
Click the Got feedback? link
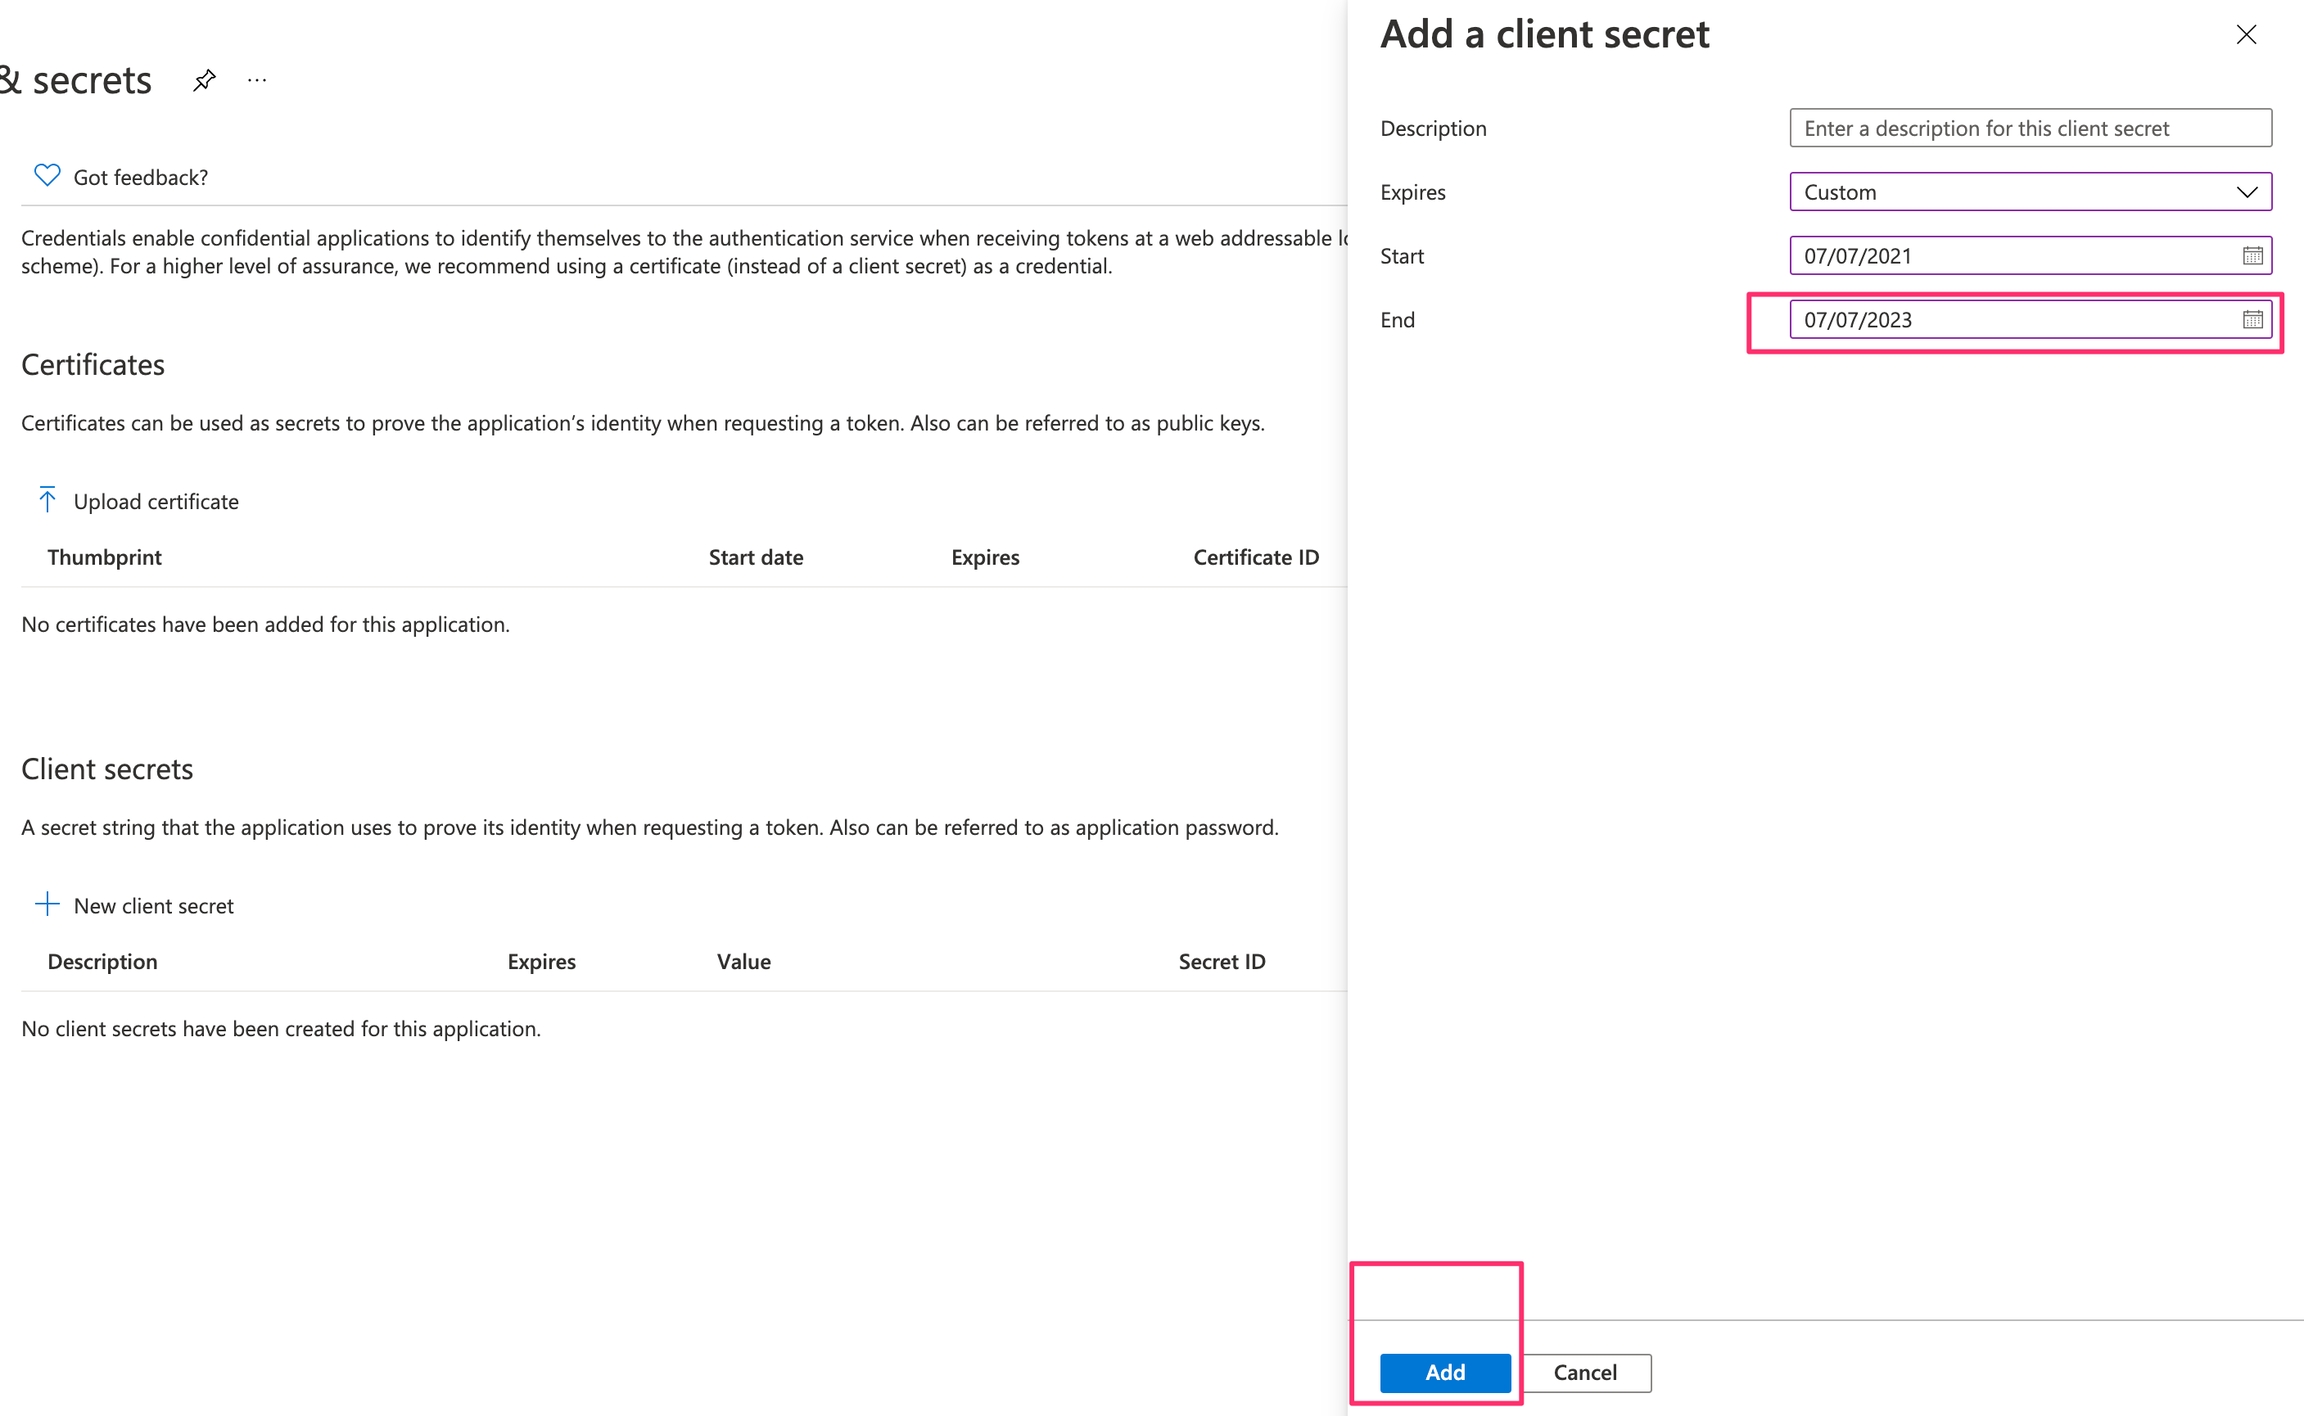141,177
